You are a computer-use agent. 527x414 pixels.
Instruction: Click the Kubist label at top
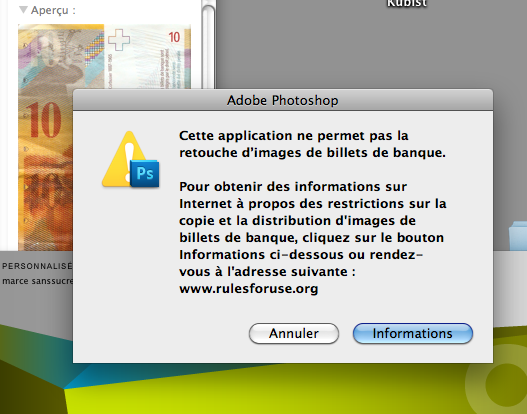tap(407, 3)
